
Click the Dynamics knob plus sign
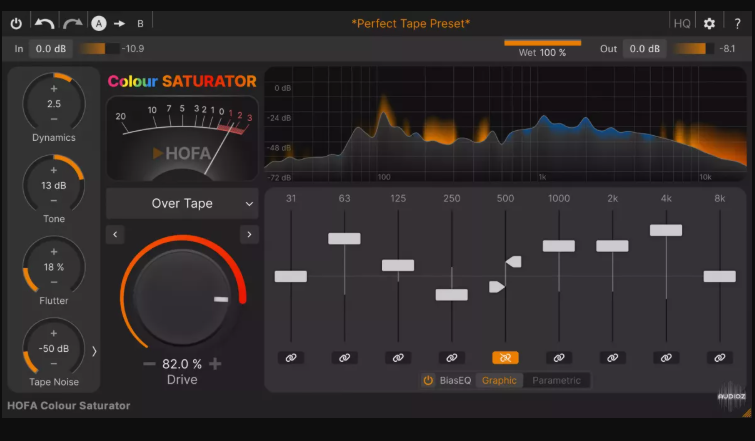click(54, 89)
